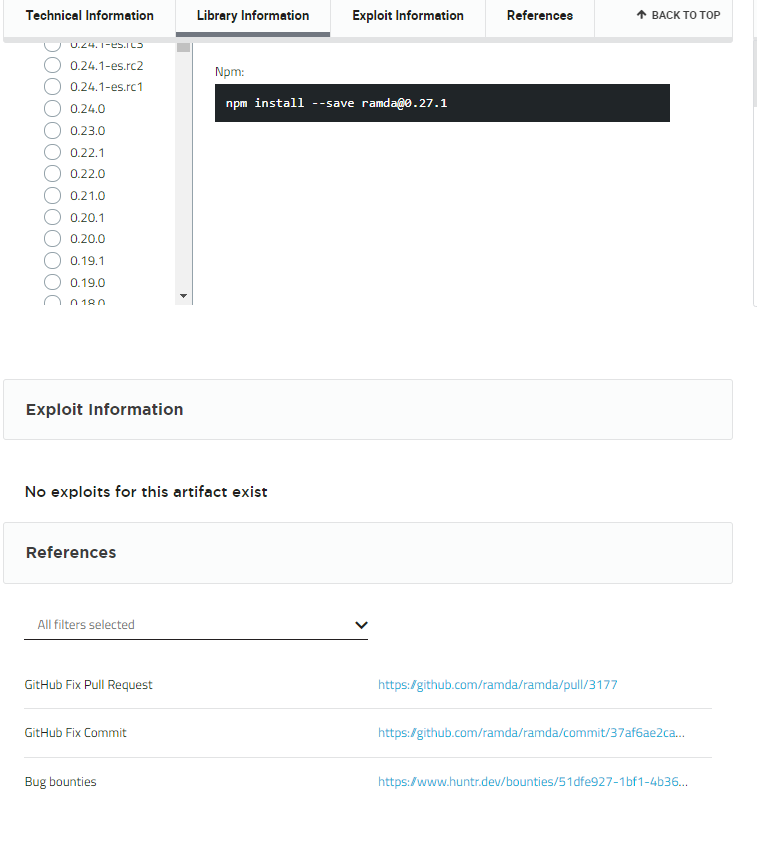757x843 pixels.
Task: Open the huntr.dev bounties link
Action: [533, 782]
